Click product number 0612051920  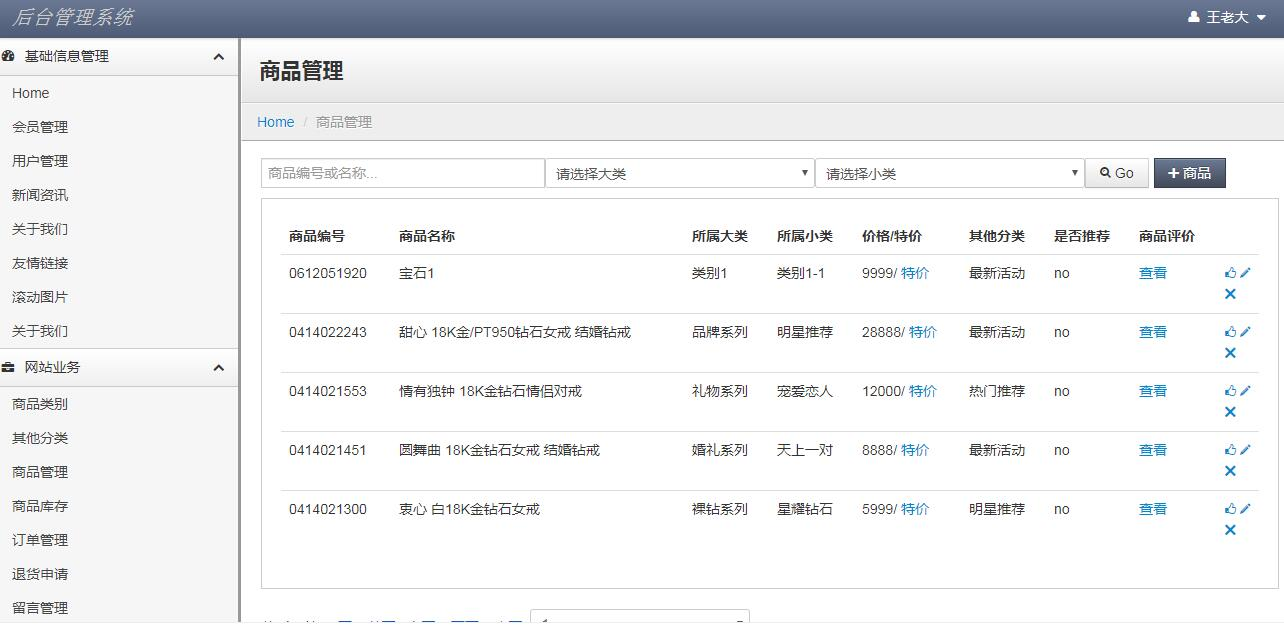(328, 273)
